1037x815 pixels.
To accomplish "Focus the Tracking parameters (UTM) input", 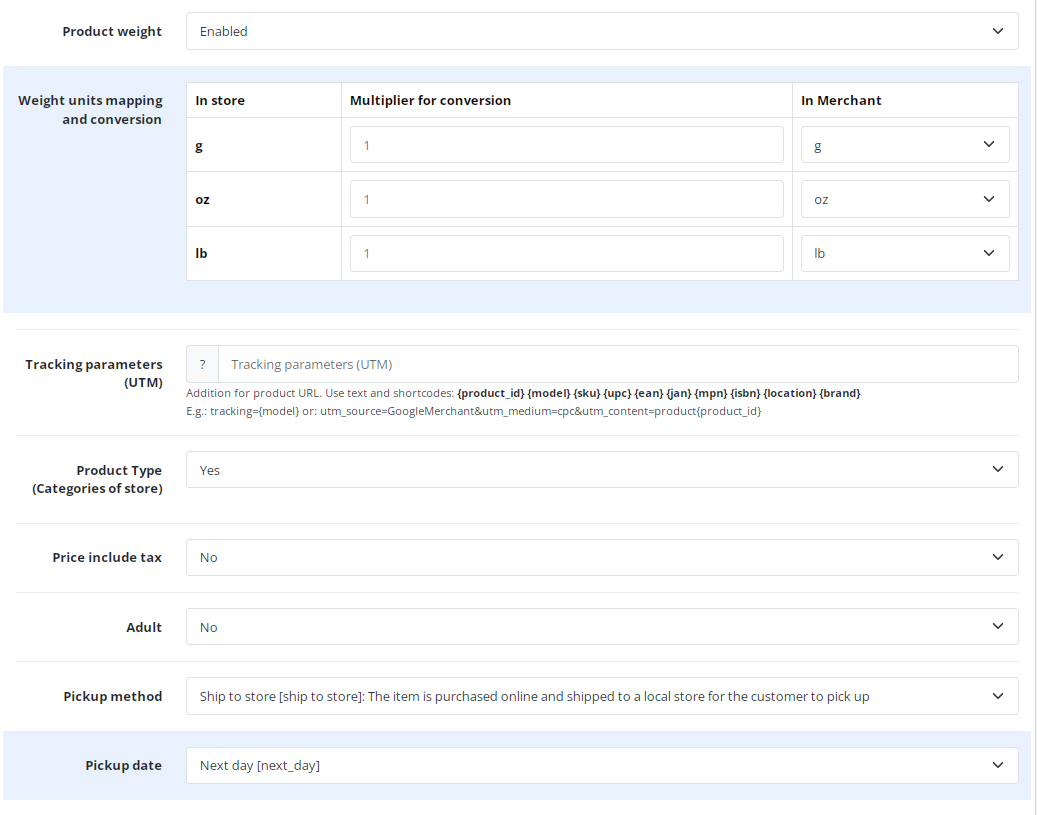I will pyautogui.click(x=618, y=364).
